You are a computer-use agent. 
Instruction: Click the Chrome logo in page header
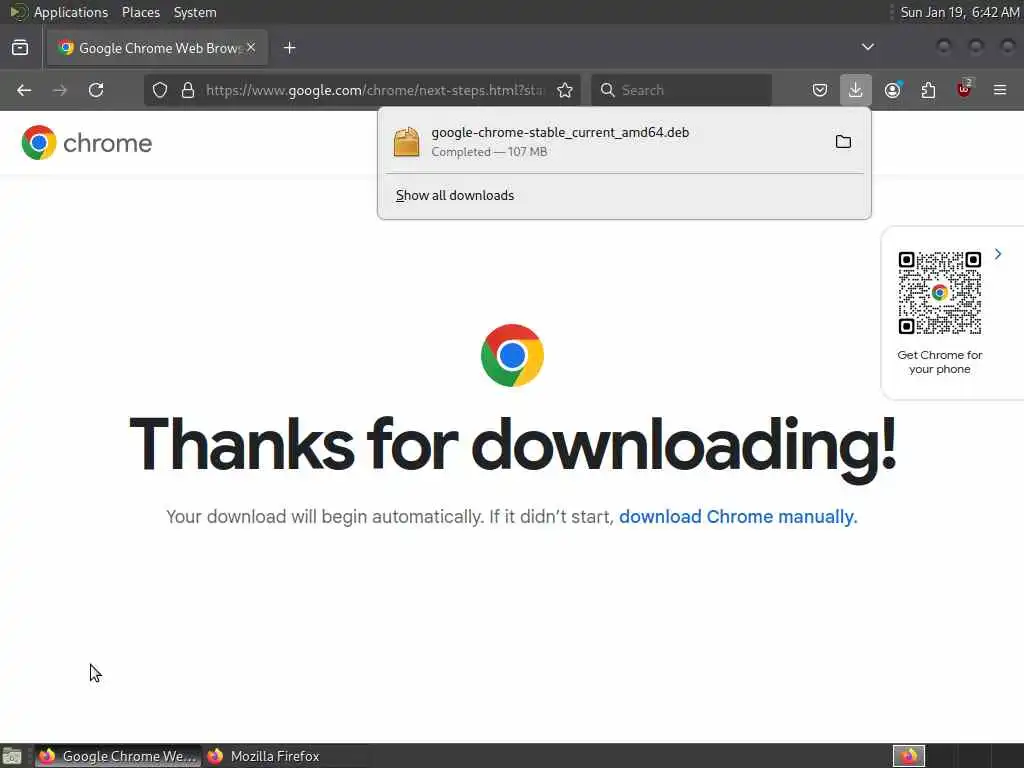[x=86, y=142]
